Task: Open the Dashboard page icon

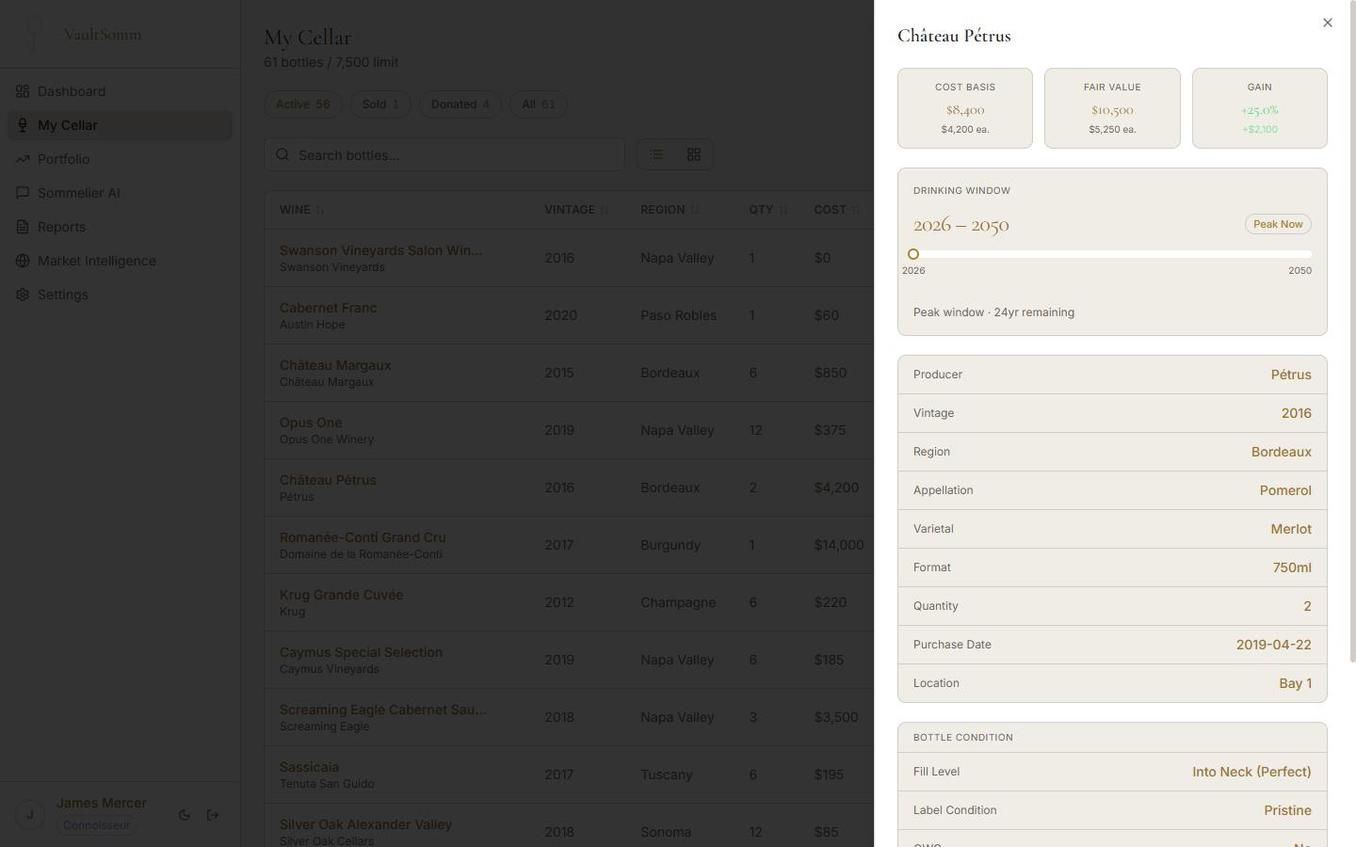Action: [22, 91]
